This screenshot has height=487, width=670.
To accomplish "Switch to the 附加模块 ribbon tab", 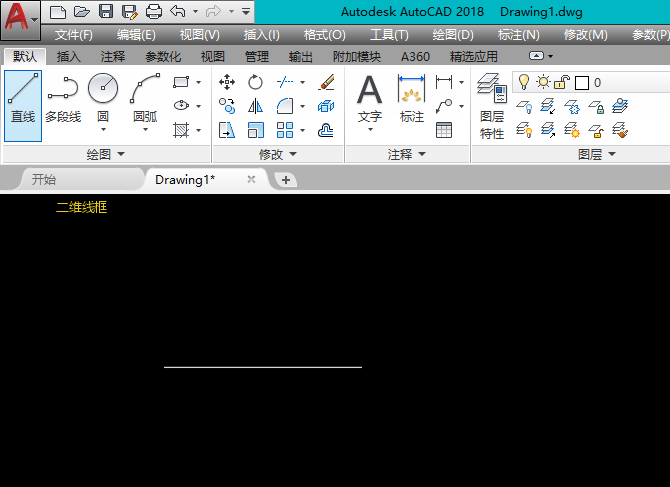I will 357,56.
